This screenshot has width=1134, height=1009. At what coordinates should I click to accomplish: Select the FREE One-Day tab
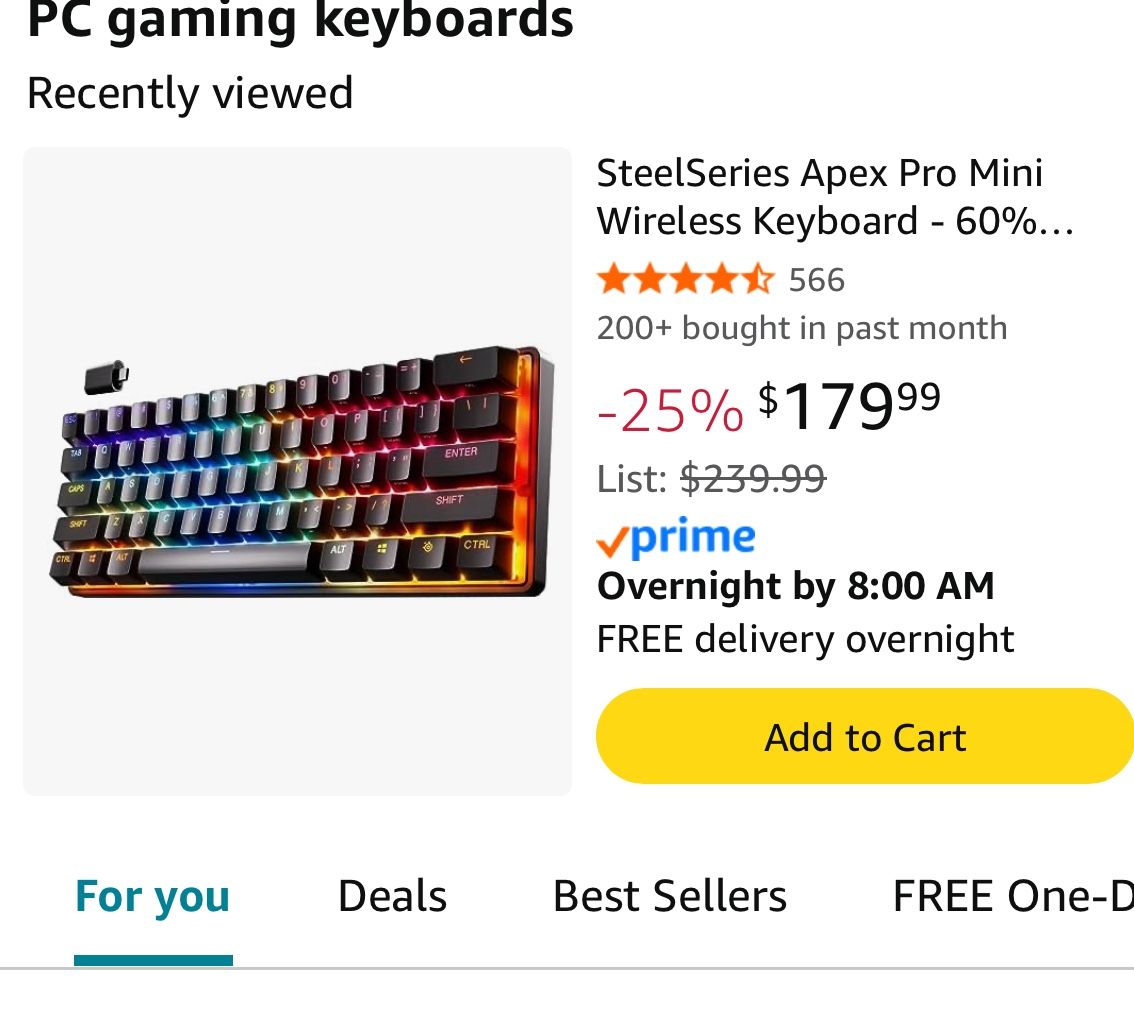(x=1012, y=896)
